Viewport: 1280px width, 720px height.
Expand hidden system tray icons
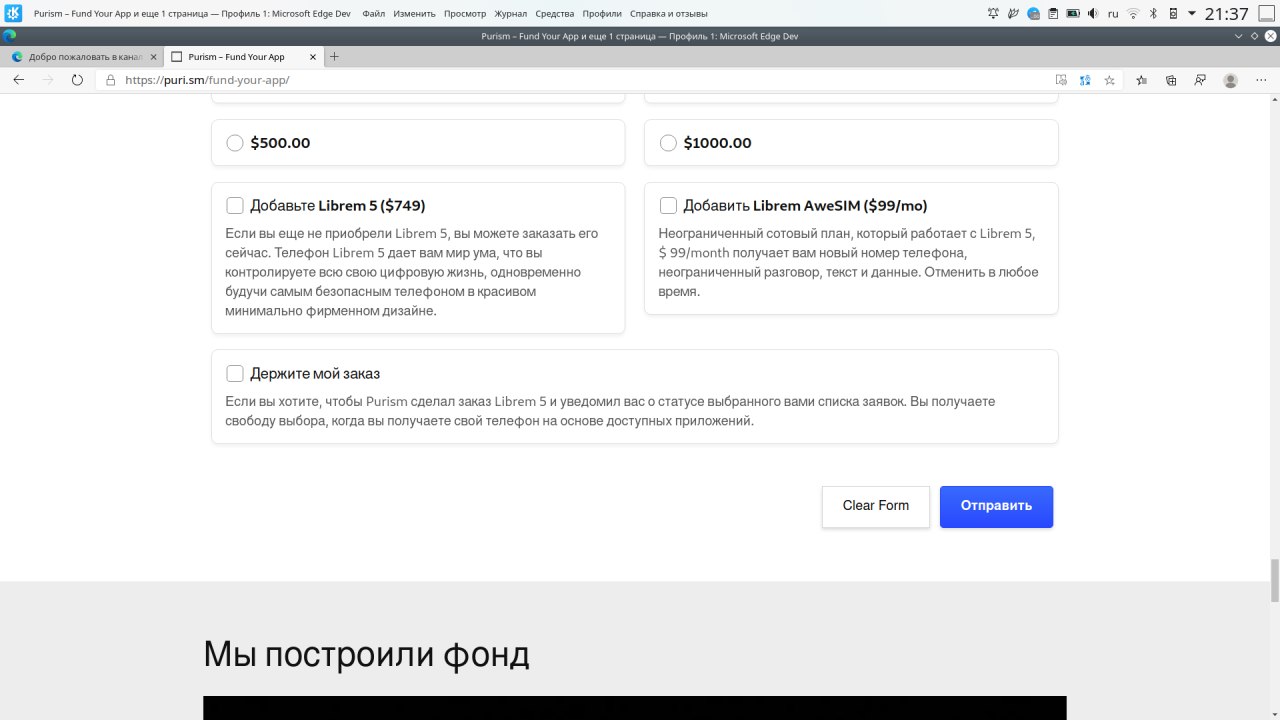point(1192,14)
